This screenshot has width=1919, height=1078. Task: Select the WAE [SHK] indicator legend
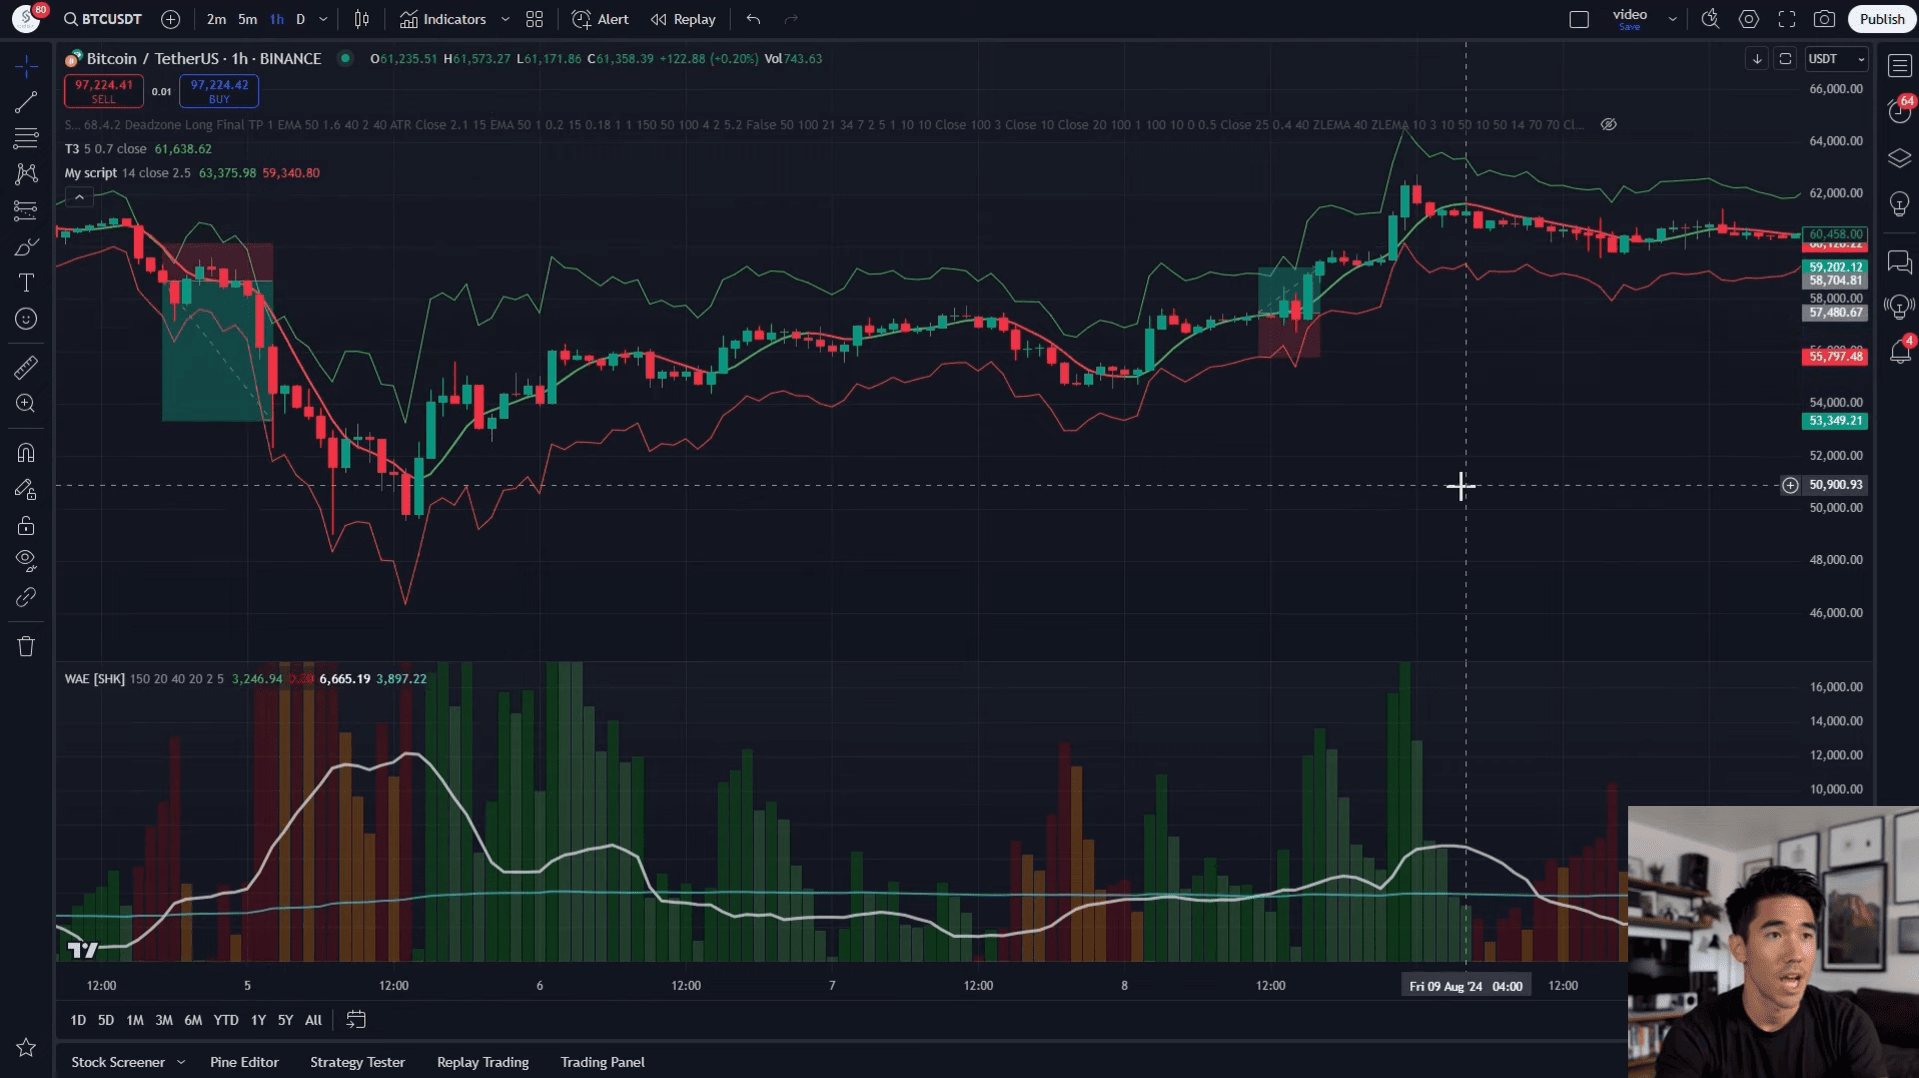[95, 679]
